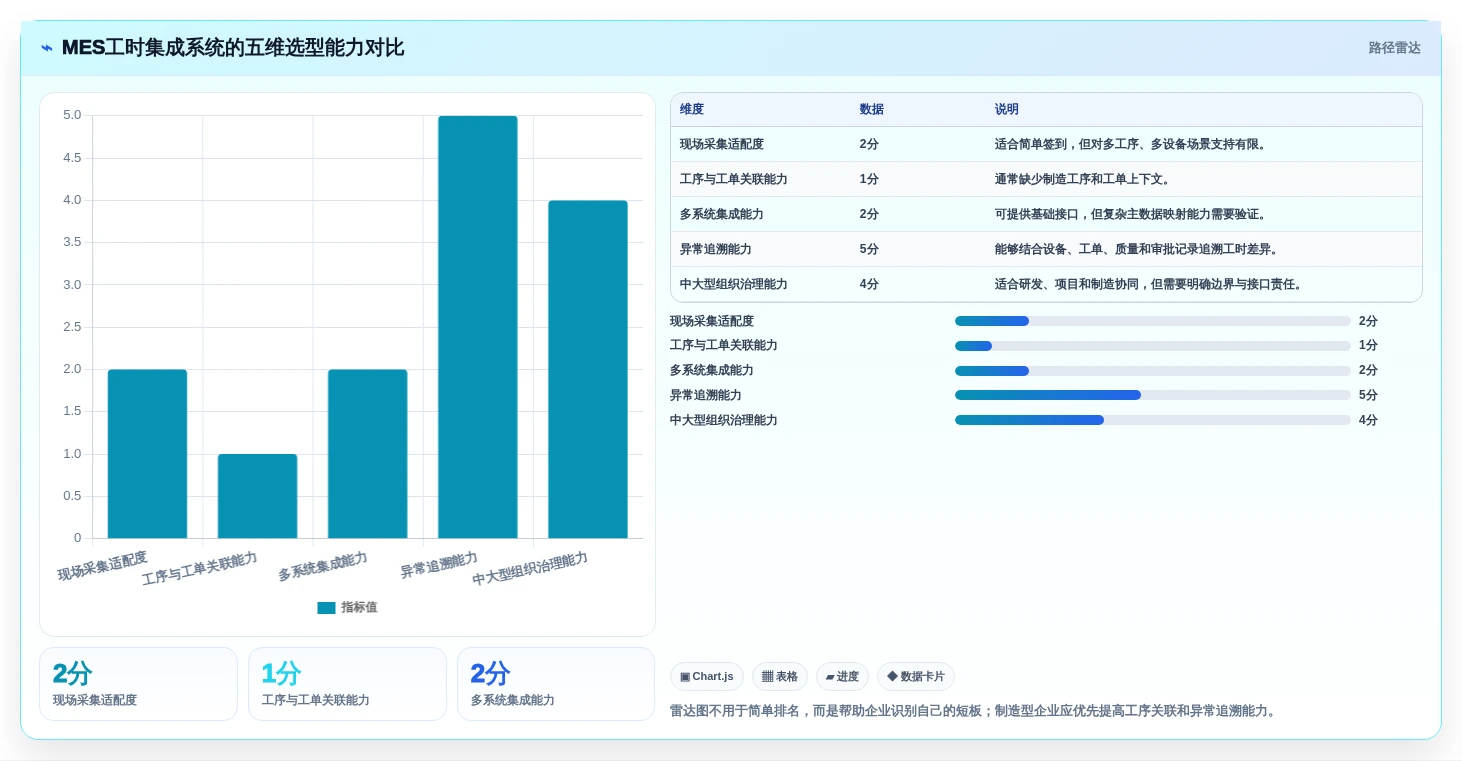Click the 工序与工单关联能力 progress bar
Viewport: 1462px width, 761px height.
(1152, 346)
